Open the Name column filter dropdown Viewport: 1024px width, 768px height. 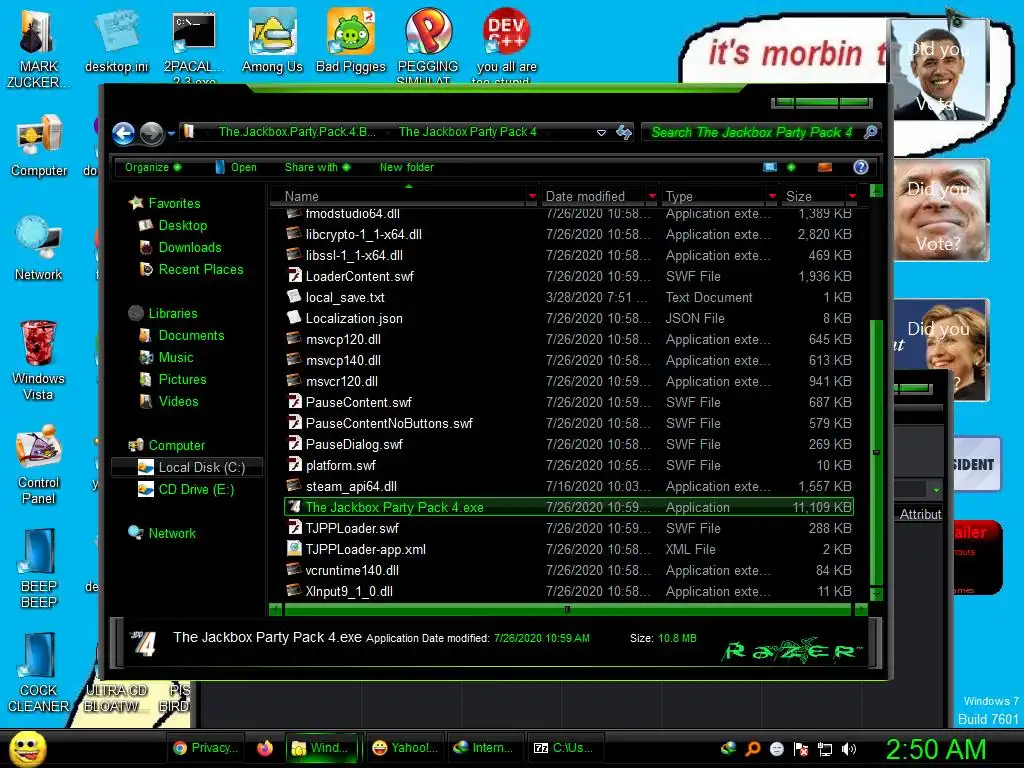[532, 196]
